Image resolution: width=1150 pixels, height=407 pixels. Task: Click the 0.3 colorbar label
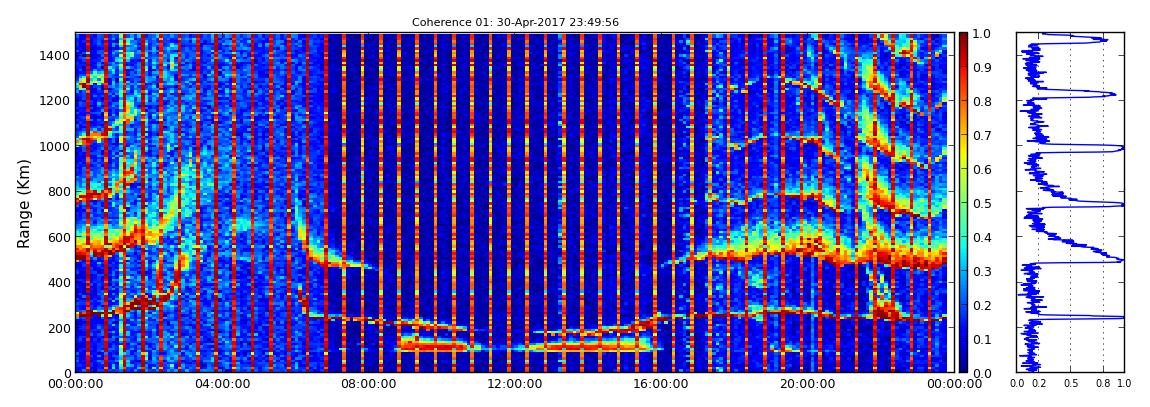[983, 271]
